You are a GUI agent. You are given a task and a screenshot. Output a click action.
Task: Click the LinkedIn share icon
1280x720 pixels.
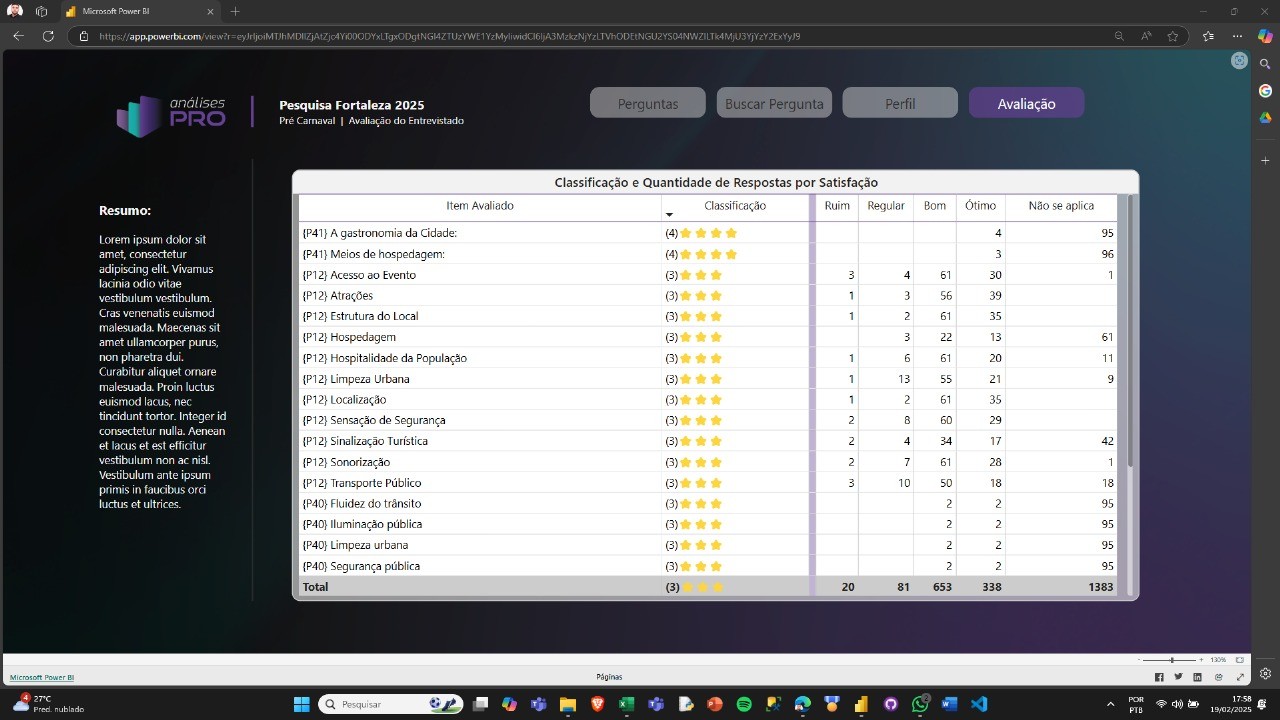(x=1197, y=677)
